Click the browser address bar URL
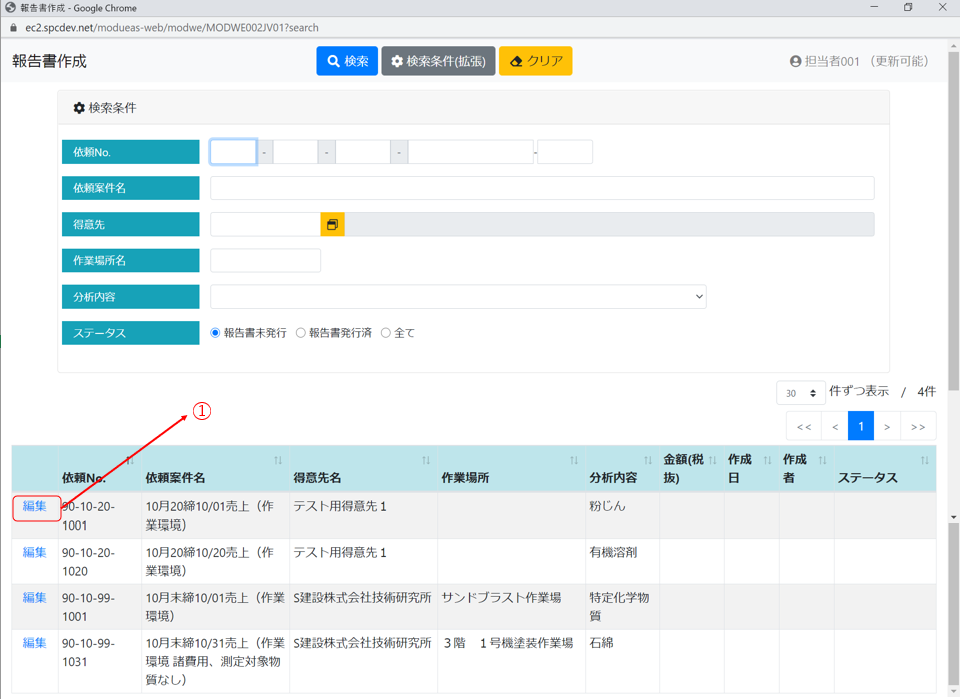Image resolution: width=960 pixels, height=699 pixels. 172,28
